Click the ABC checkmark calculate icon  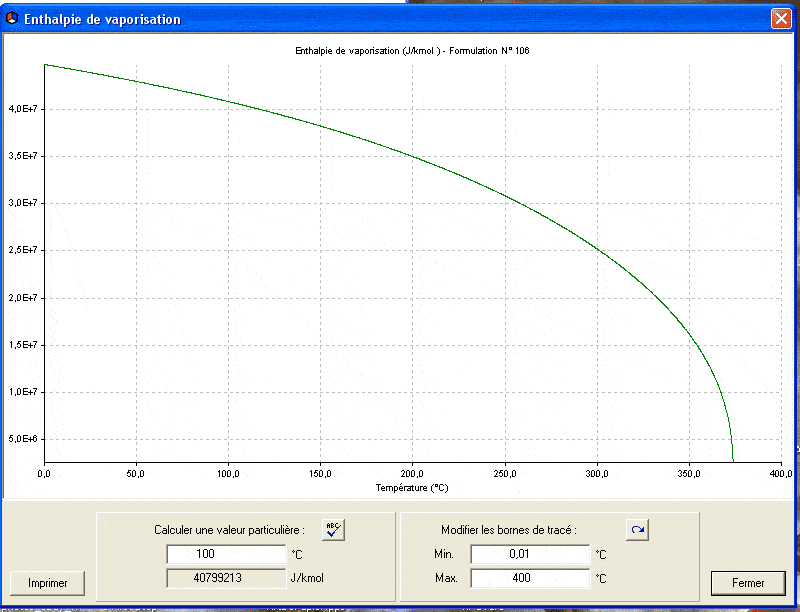tap(333, 530)
